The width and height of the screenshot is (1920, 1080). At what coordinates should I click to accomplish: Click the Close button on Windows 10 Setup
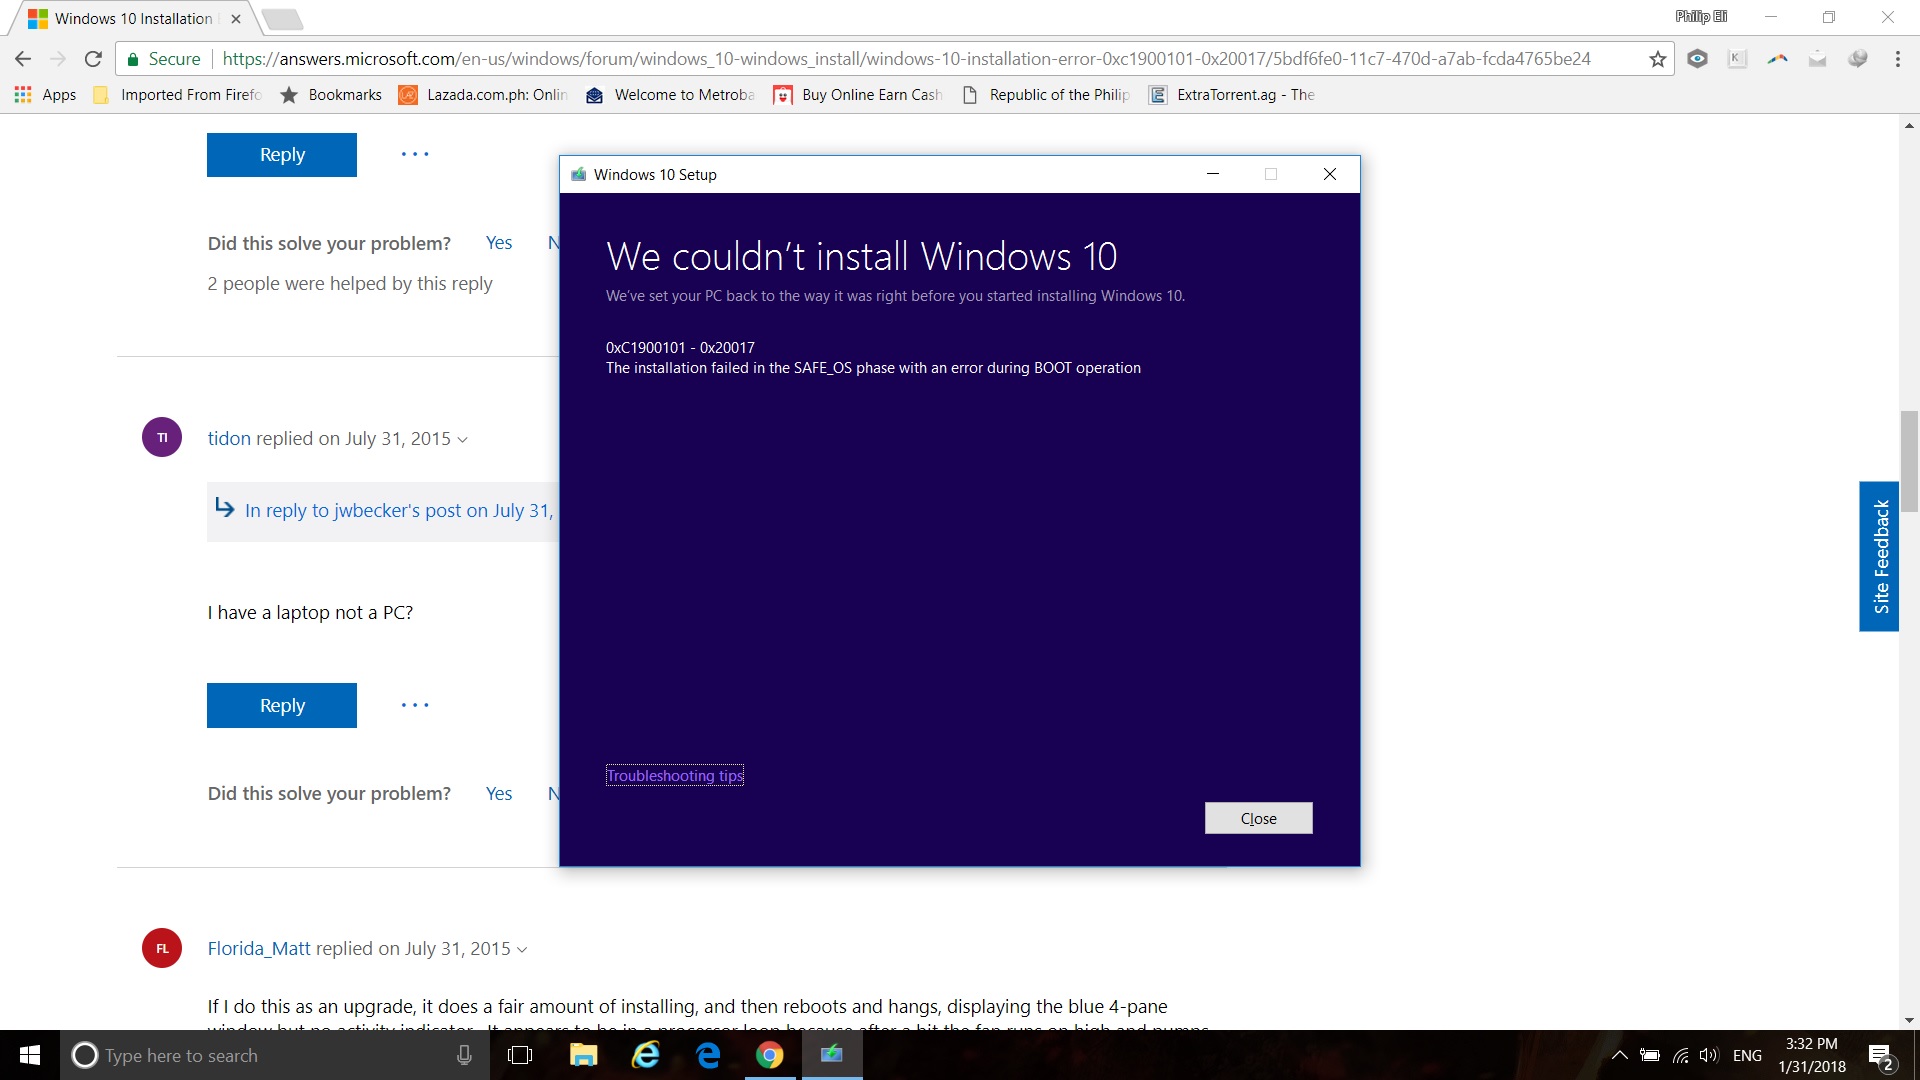(1257, 818)
